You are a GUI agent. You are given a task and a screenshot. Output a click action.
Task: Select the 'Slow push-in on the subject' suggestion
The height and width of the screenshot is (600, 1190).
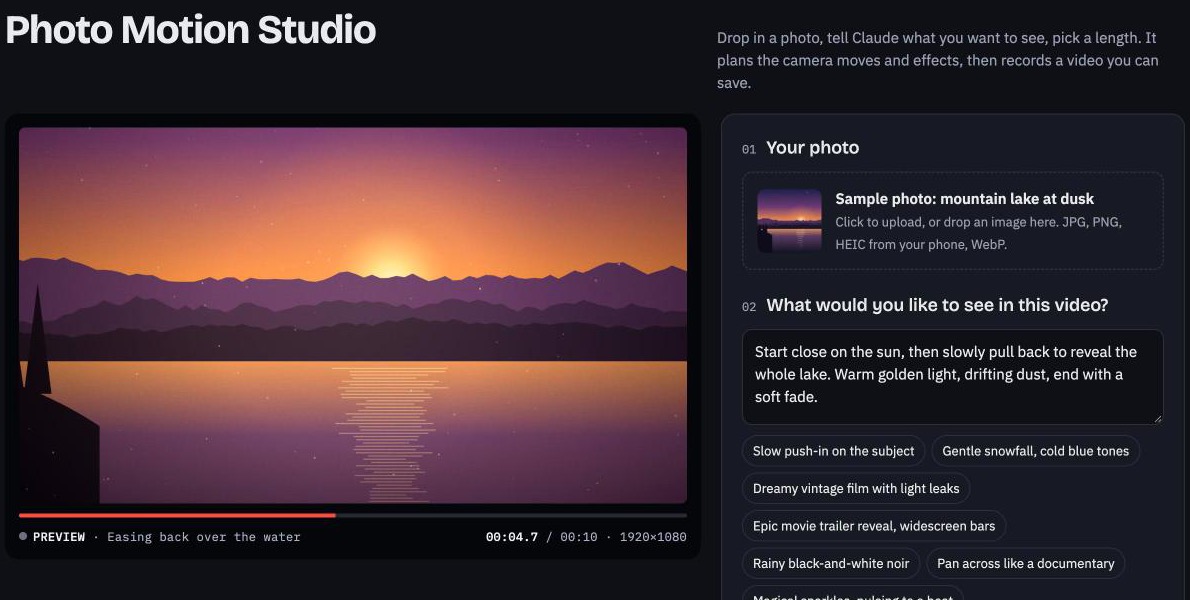click(x=833, y=451)
